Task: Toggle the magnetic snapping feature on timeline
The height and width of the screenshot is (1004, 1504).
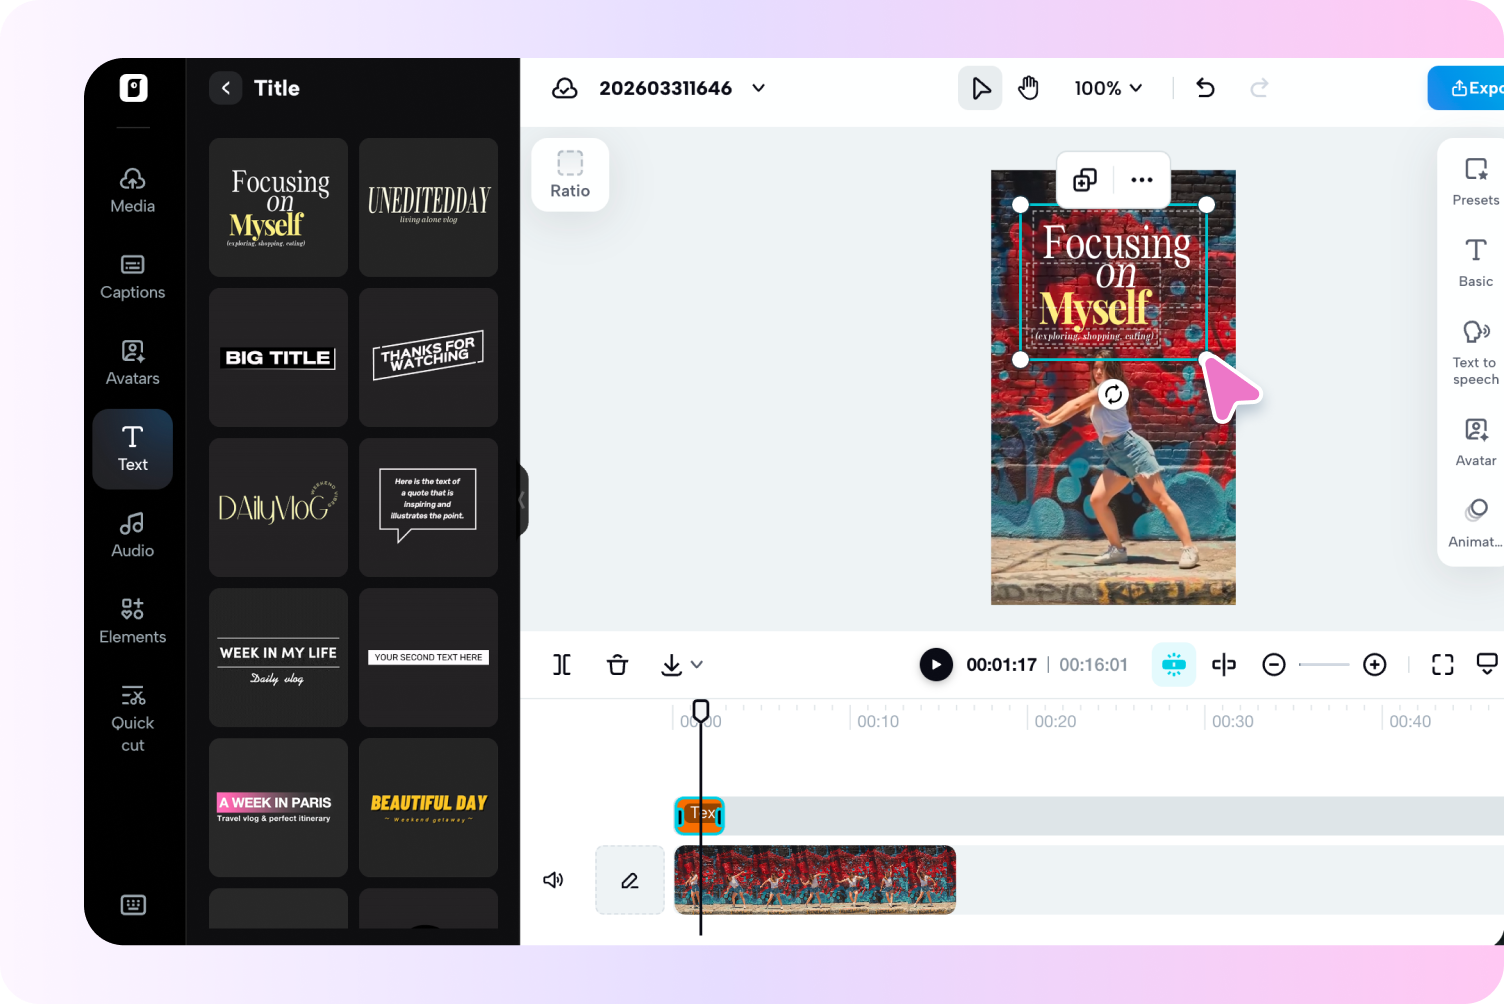Action: [x=1173, y=664]
